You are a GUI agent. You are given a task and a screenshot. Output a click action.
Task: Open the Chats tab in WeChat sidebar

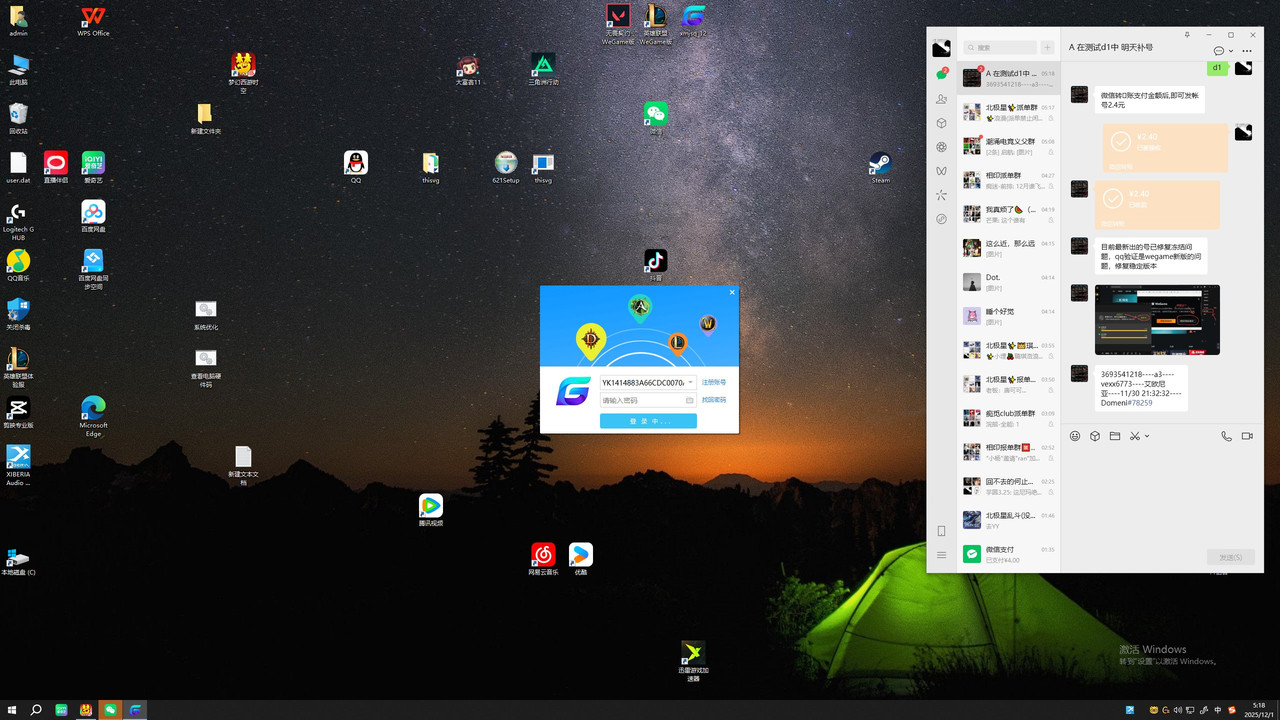click(941, 74)
